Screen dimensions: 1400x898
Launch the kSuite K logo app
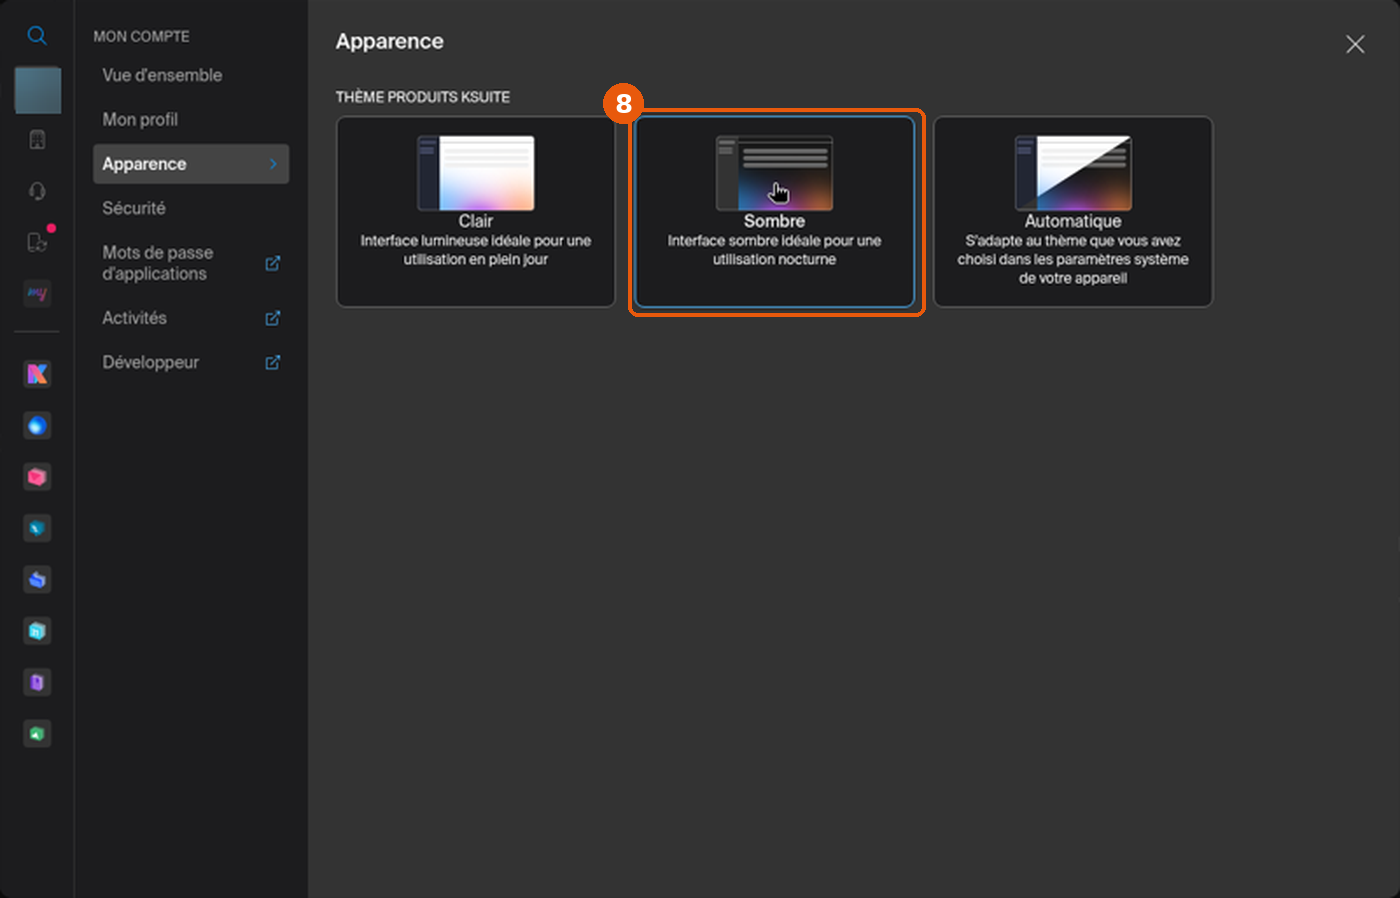coord(37,374)
